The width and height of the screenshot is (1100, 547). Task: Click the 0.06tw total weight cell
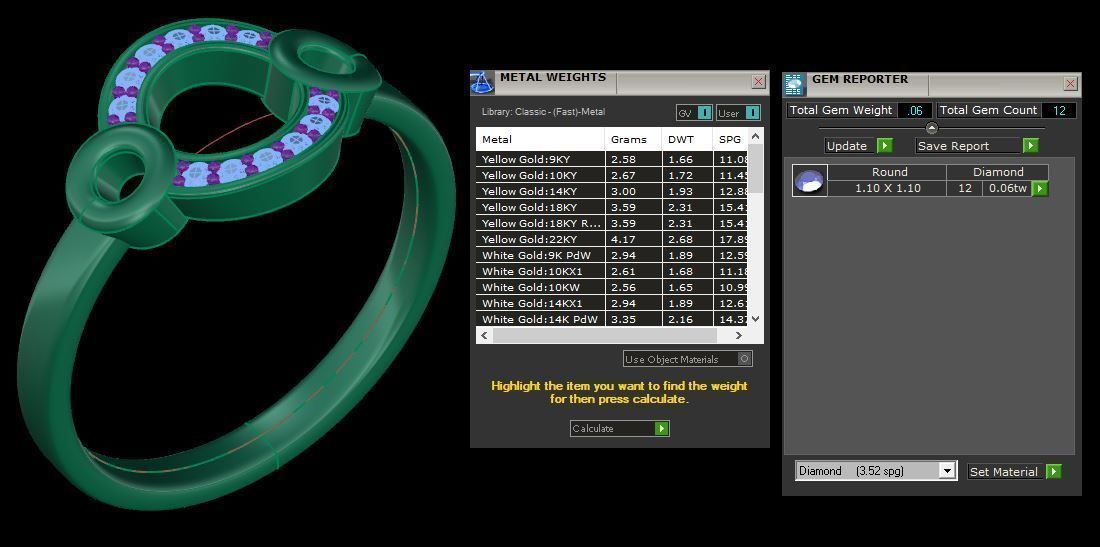point(1007,189)
